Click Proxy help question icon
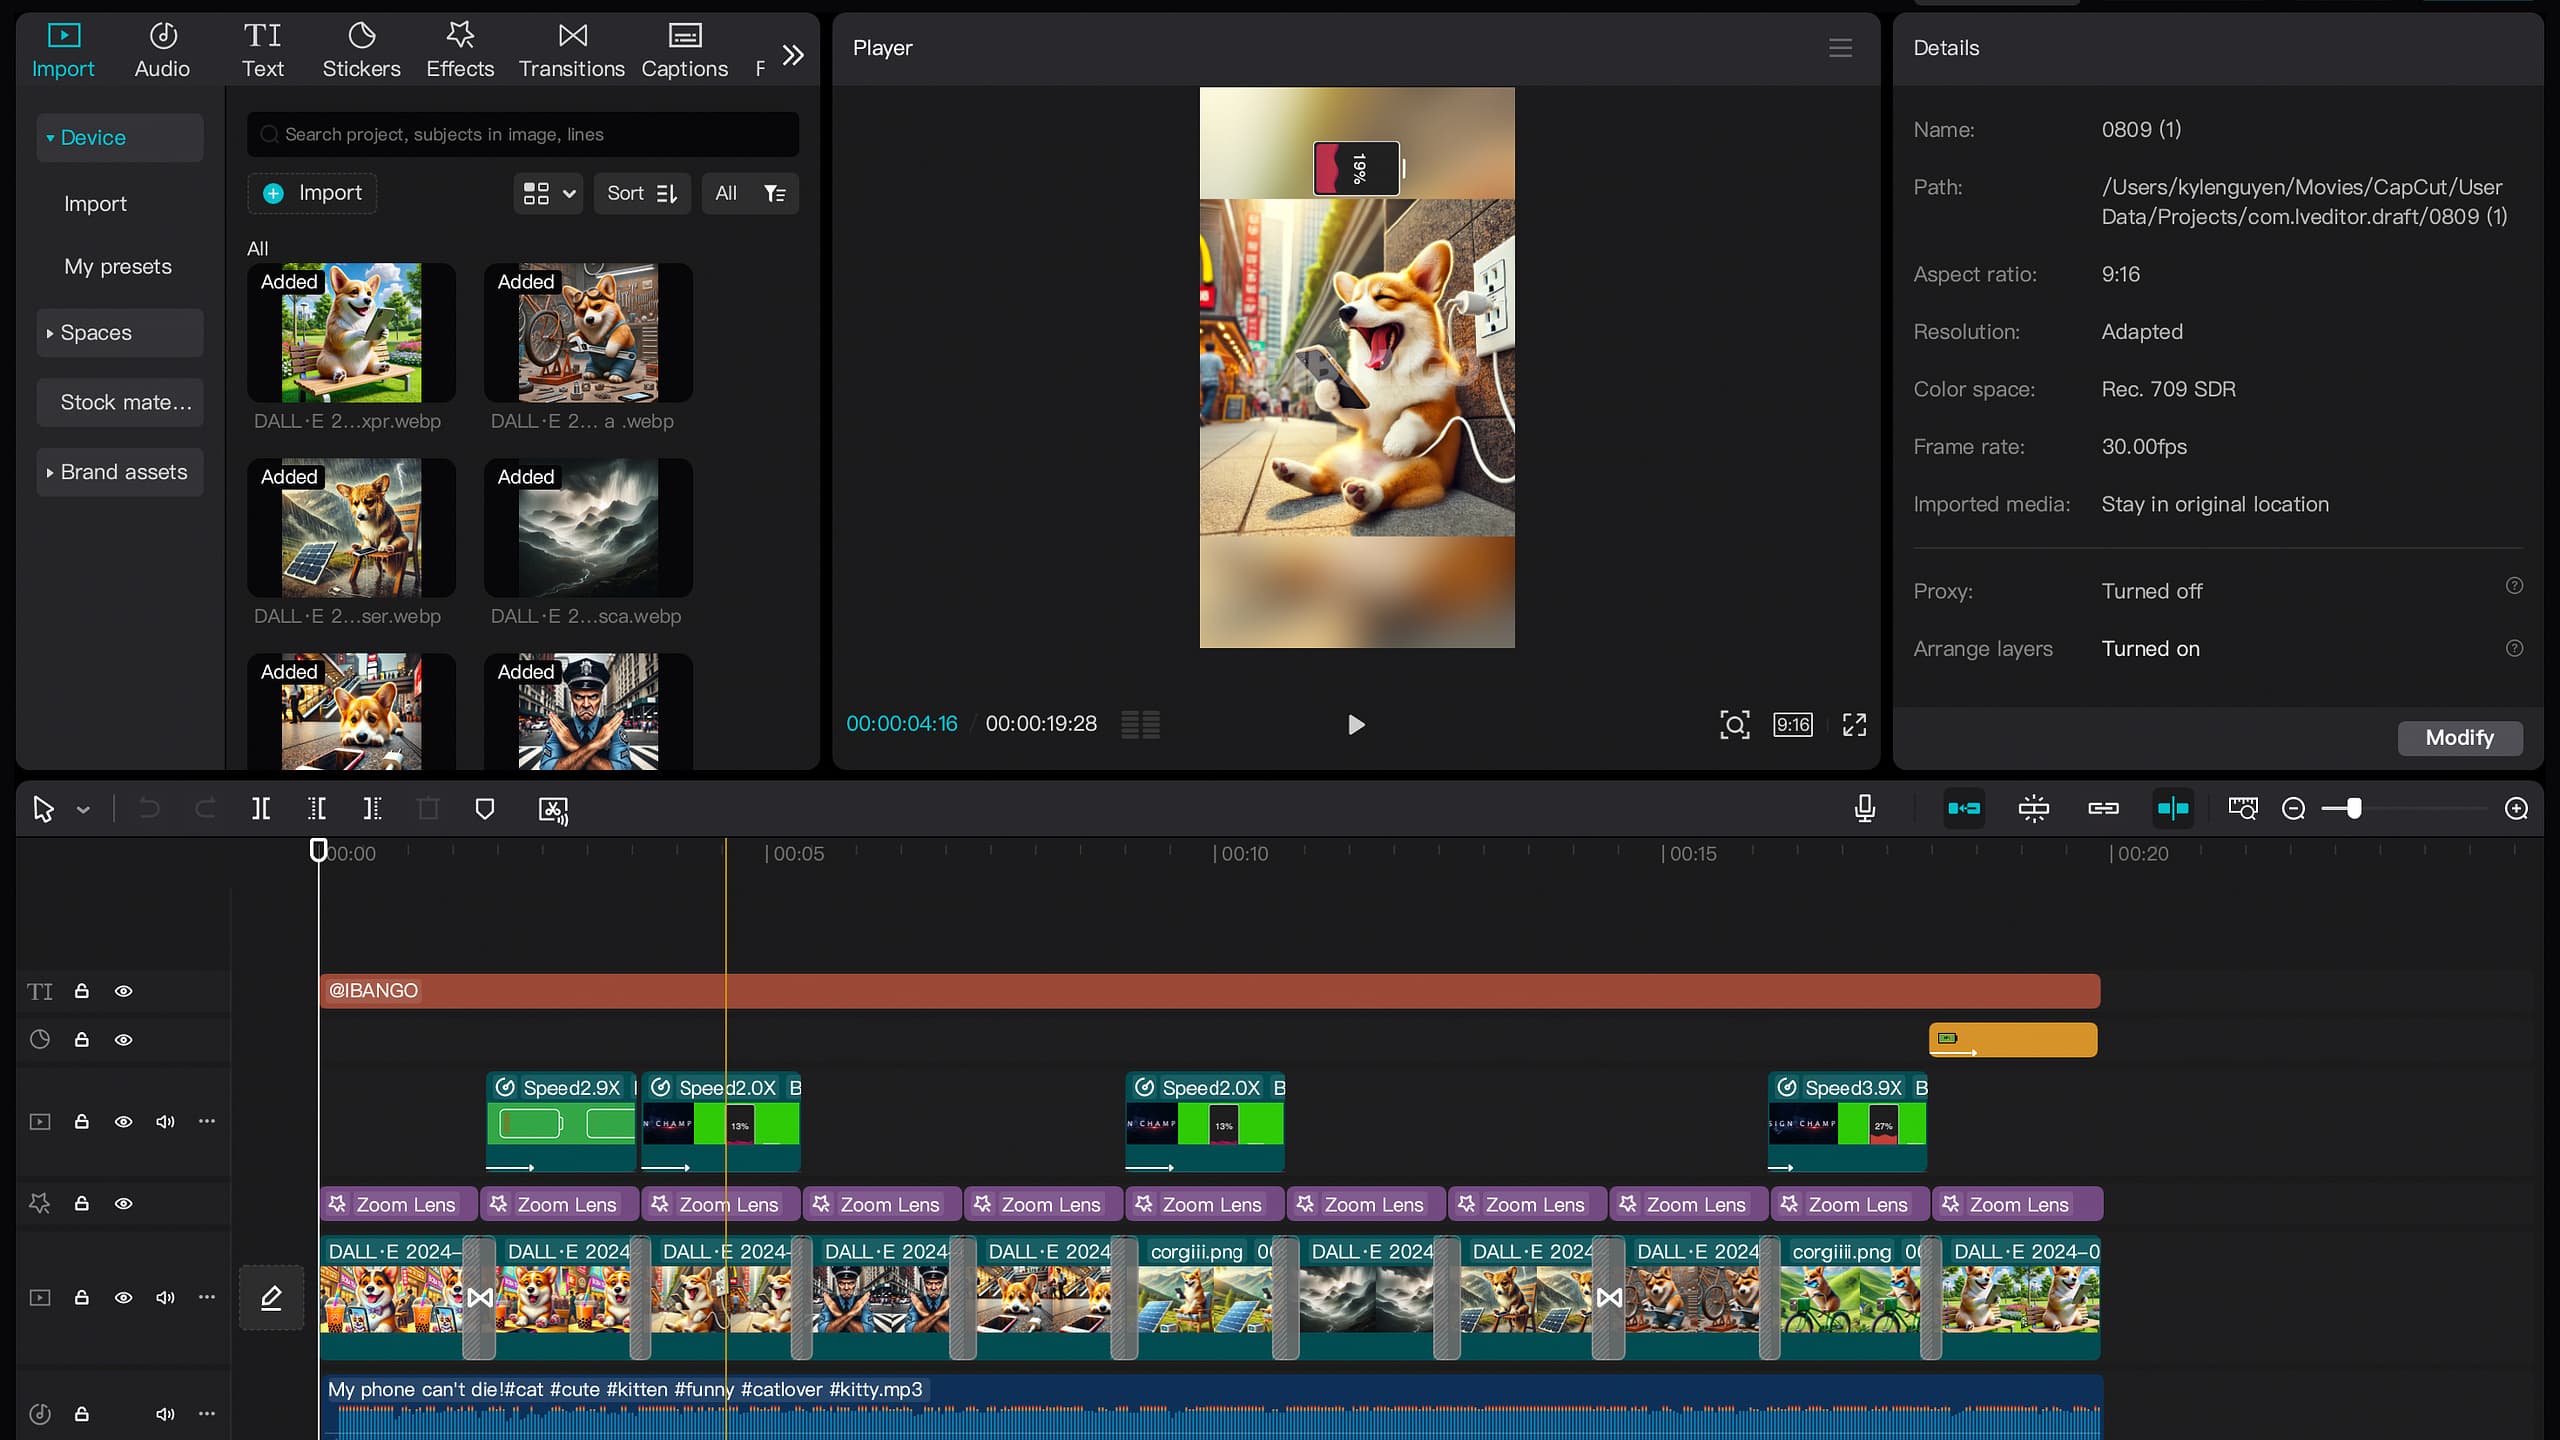The width and height of the screenshot is (2560, 1440). (x=2514, y=586)
